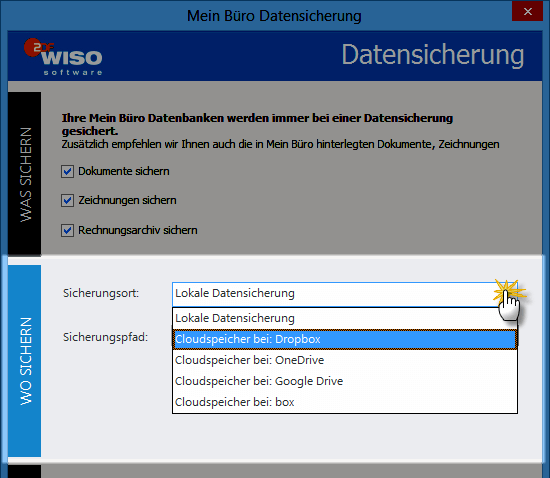Open the WO SICHERN section tab

click(x=25, y=361)
